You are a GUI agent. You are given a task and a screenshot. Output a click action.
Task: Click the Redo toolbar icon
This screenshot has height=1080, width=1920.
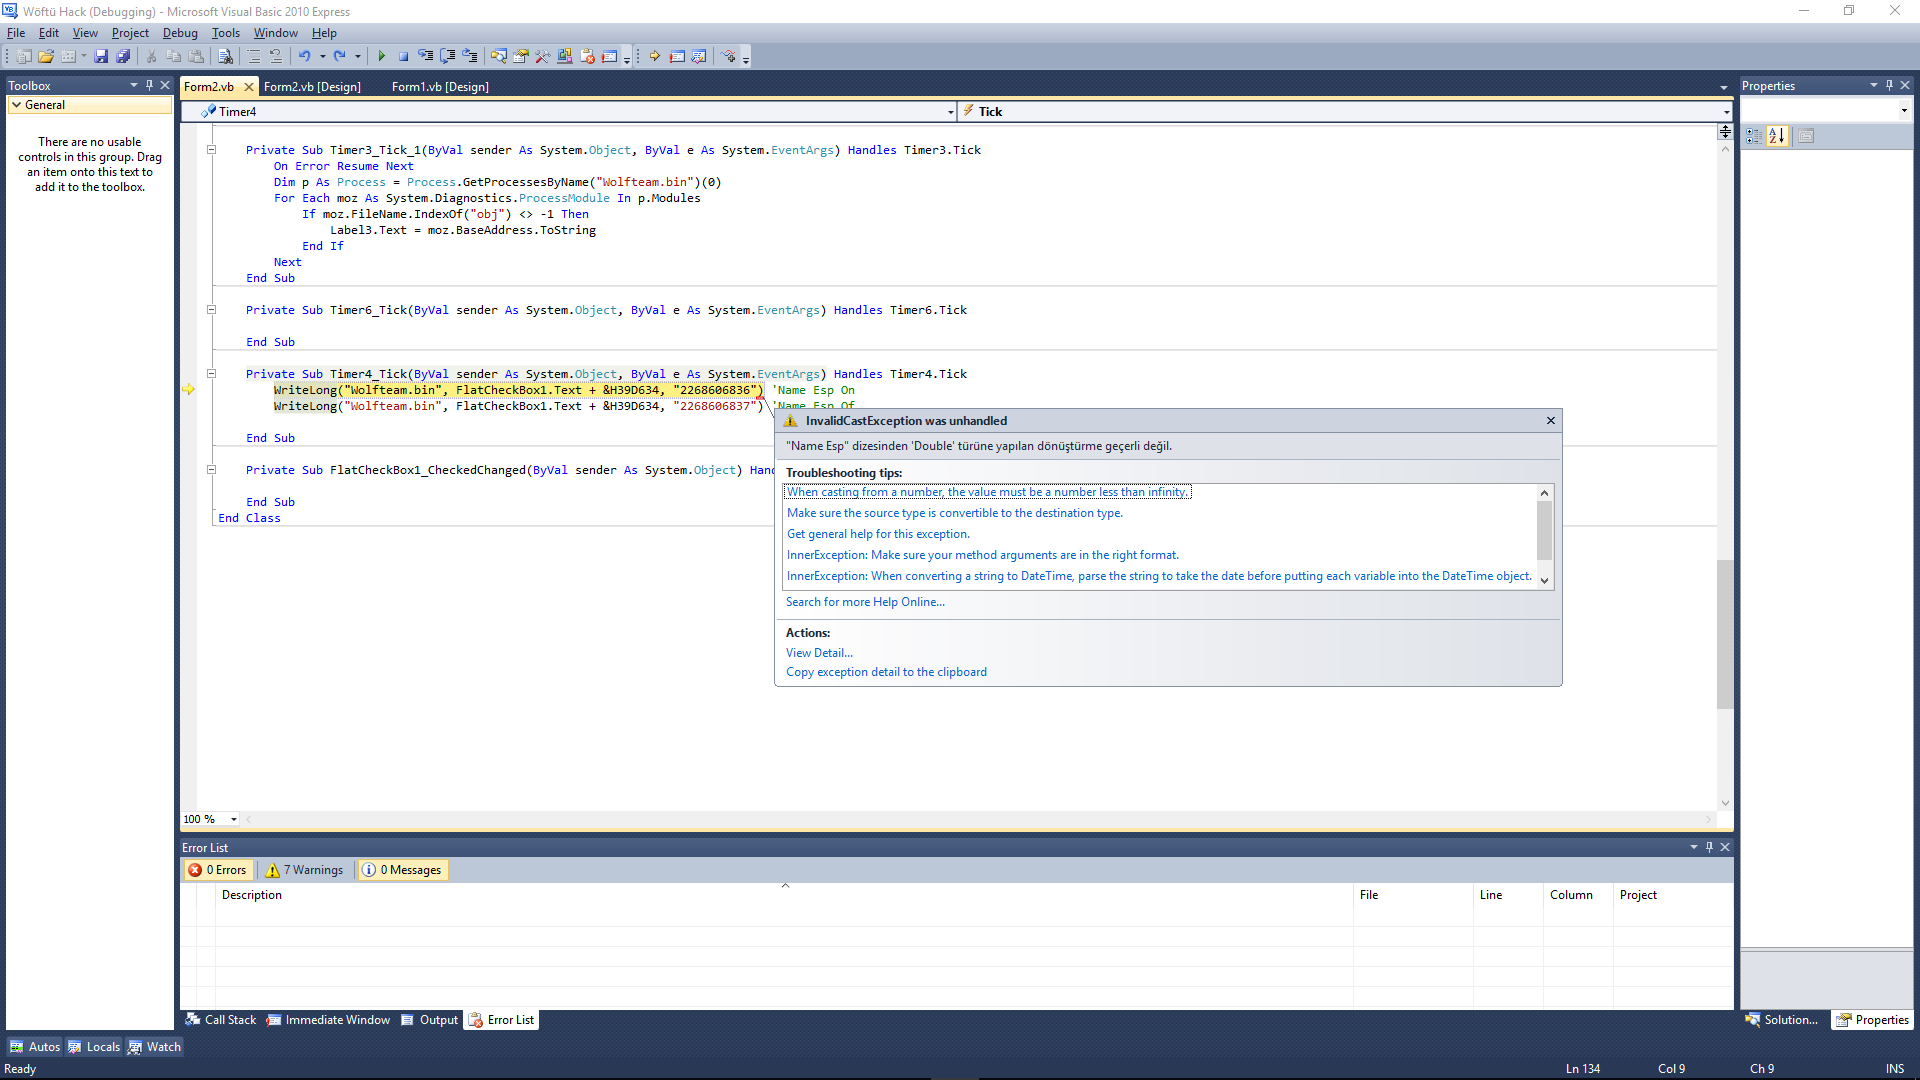point(340,57)
